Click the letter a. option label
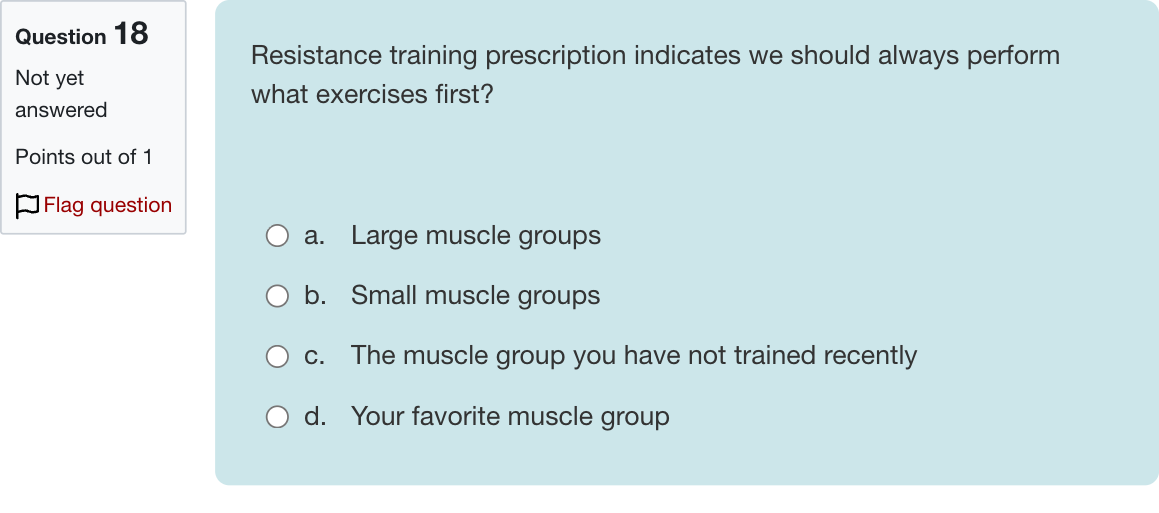 click(x=315, y=236)
